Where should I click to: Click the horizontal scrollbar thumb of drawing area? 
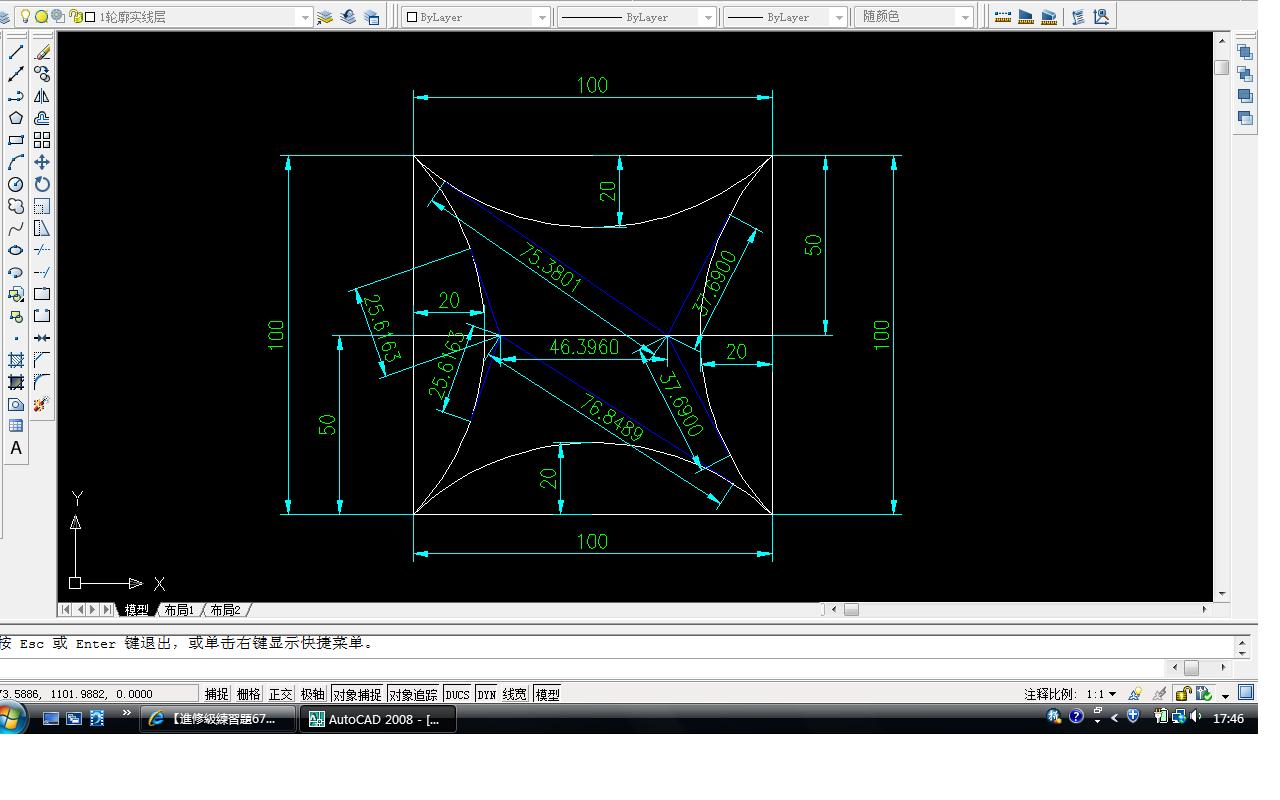coord(851,609)
